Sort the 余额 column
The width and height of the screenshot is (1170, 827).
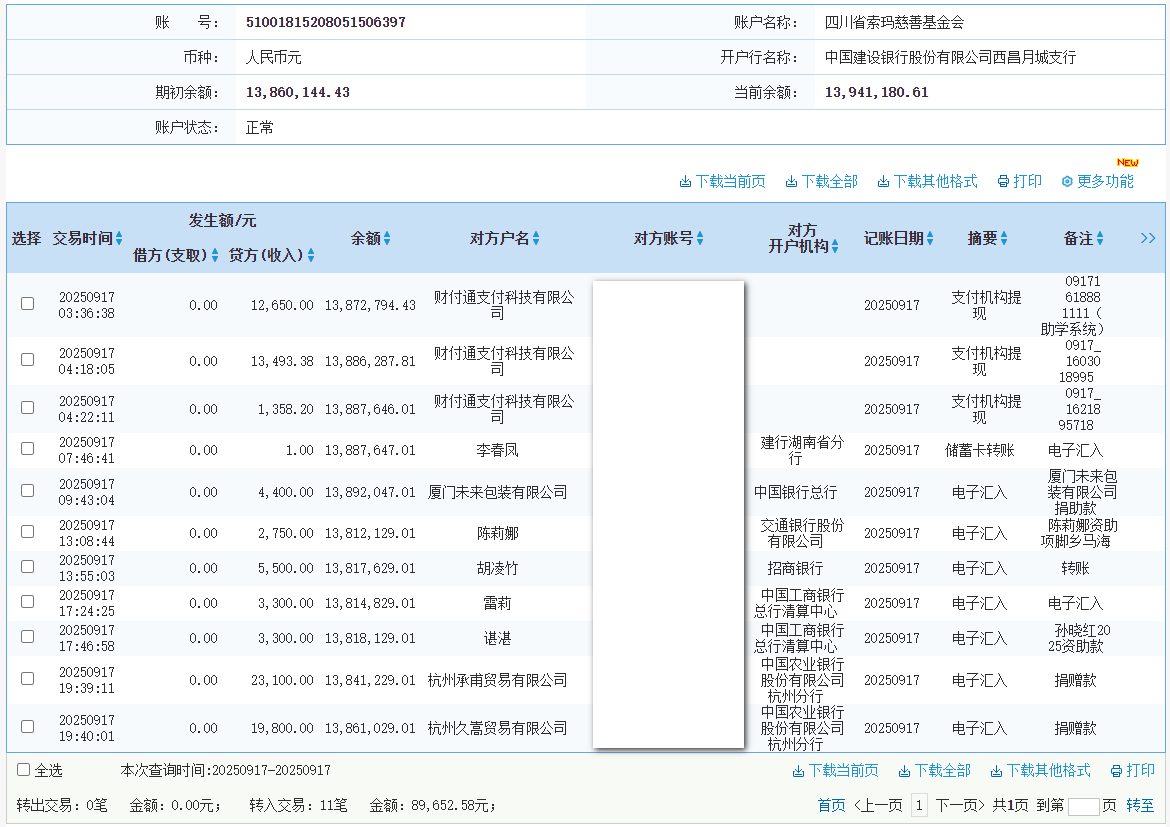(x=387, y=239)
